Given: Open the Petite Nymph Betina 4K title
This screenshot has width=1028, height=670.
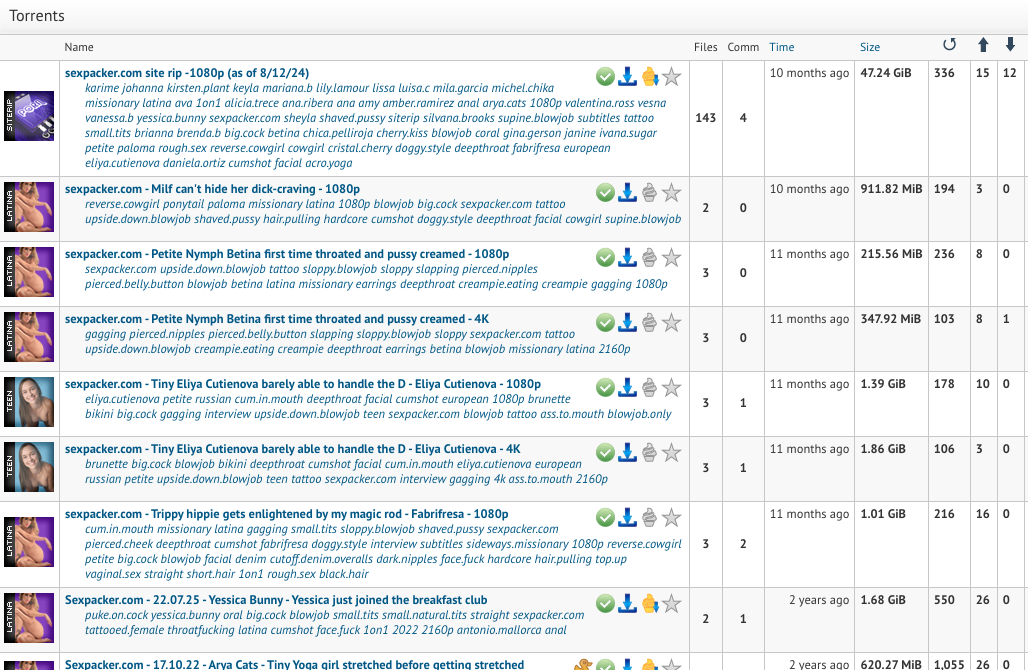Looking at the screenshot, I should [x=277, y=319].
